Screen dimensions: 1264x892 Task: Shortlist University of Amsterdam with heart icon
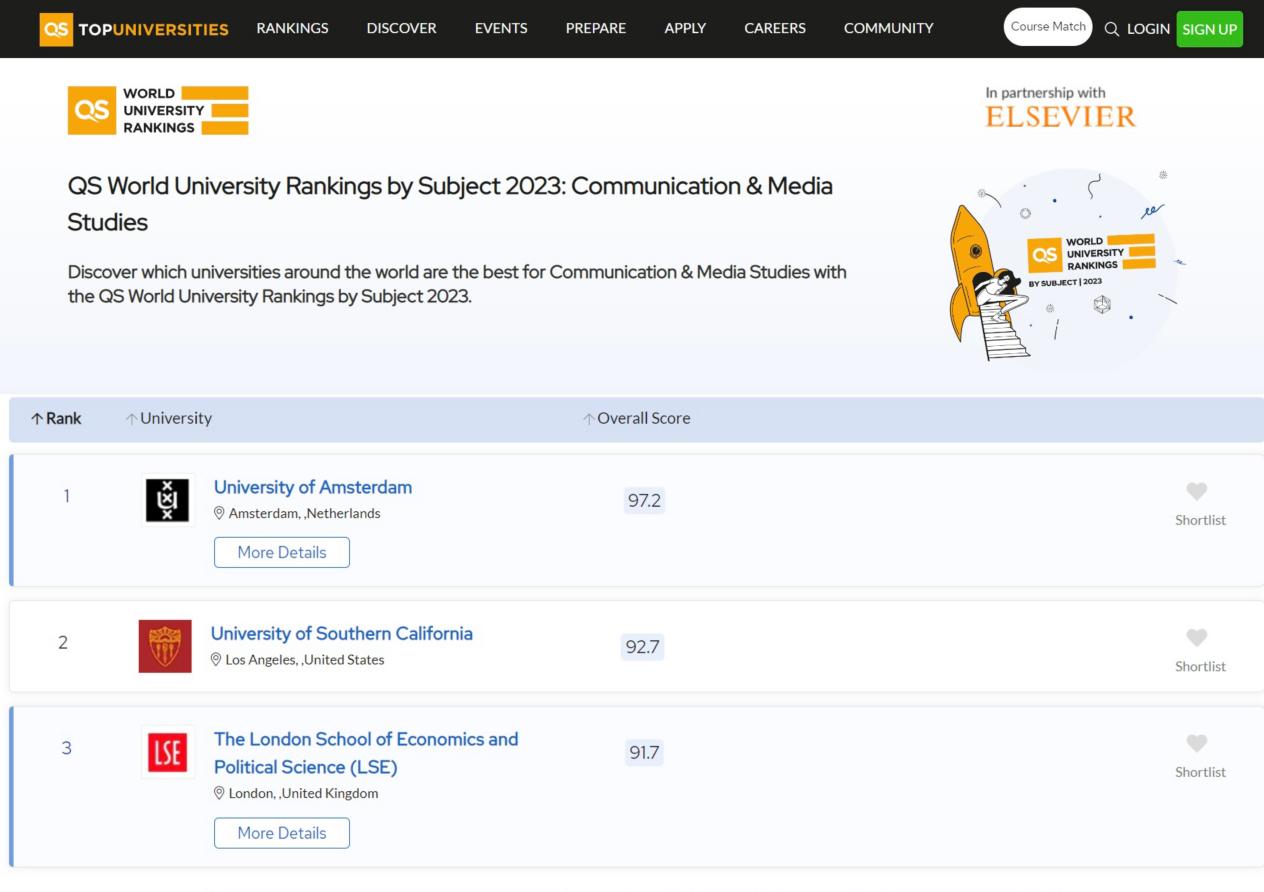coord(1197,491)
